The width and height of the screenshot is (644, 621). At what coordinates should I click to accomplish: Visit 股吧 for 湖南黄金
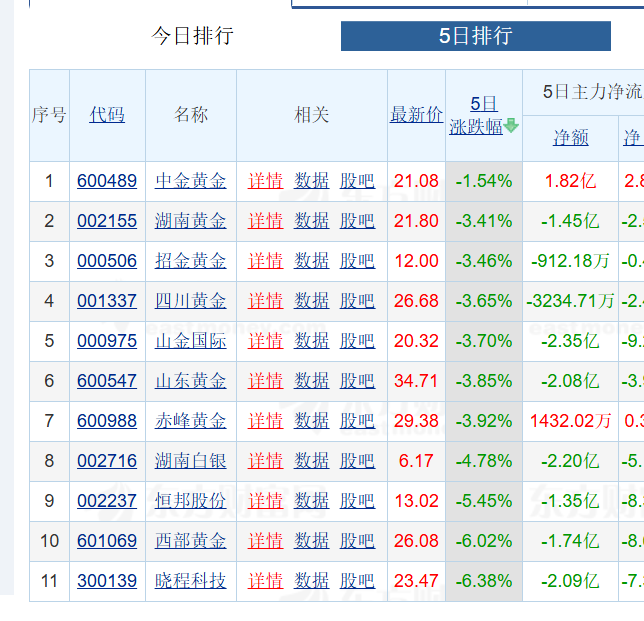point(357,221)
